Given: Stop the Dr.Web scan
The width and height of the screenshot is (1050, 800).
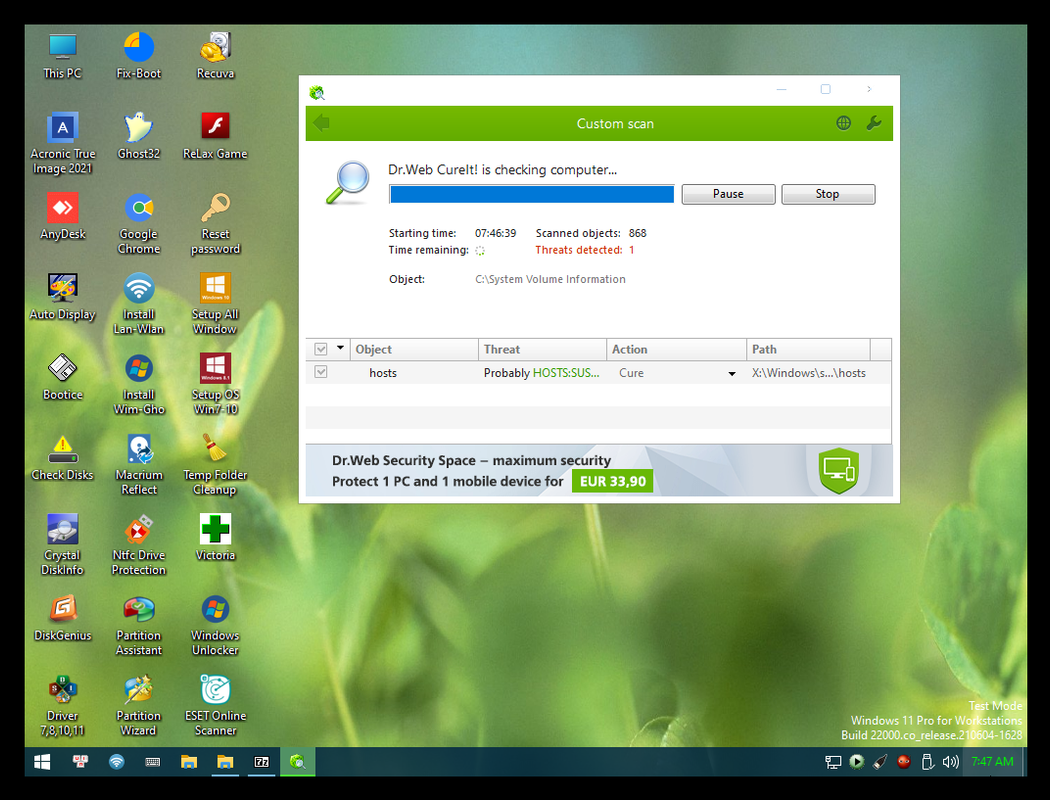Looking at the screenshot, I should coord(828,194).
